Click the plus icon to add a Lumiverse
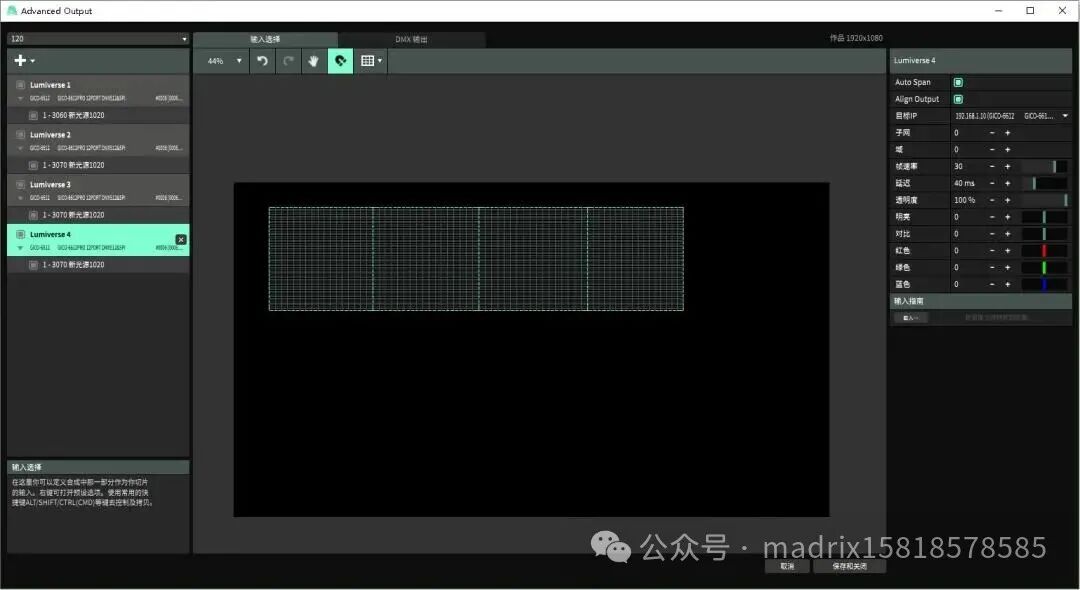The width and height of the screenshot is (1080, 590). click(x=18, y=60)
